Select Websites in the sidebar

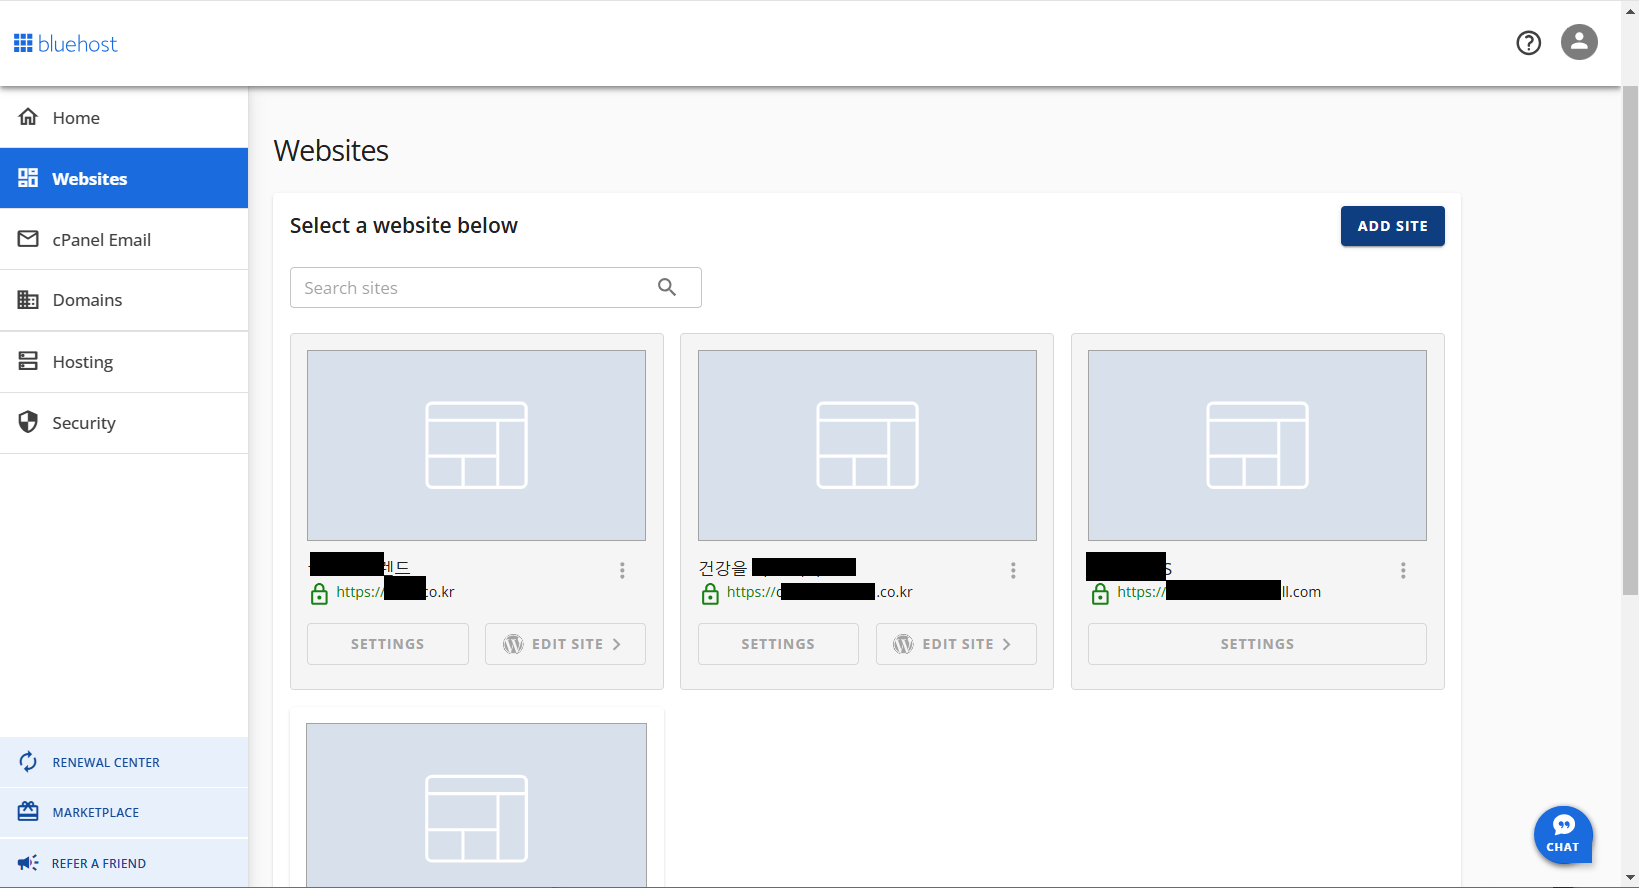pos(124,178)
